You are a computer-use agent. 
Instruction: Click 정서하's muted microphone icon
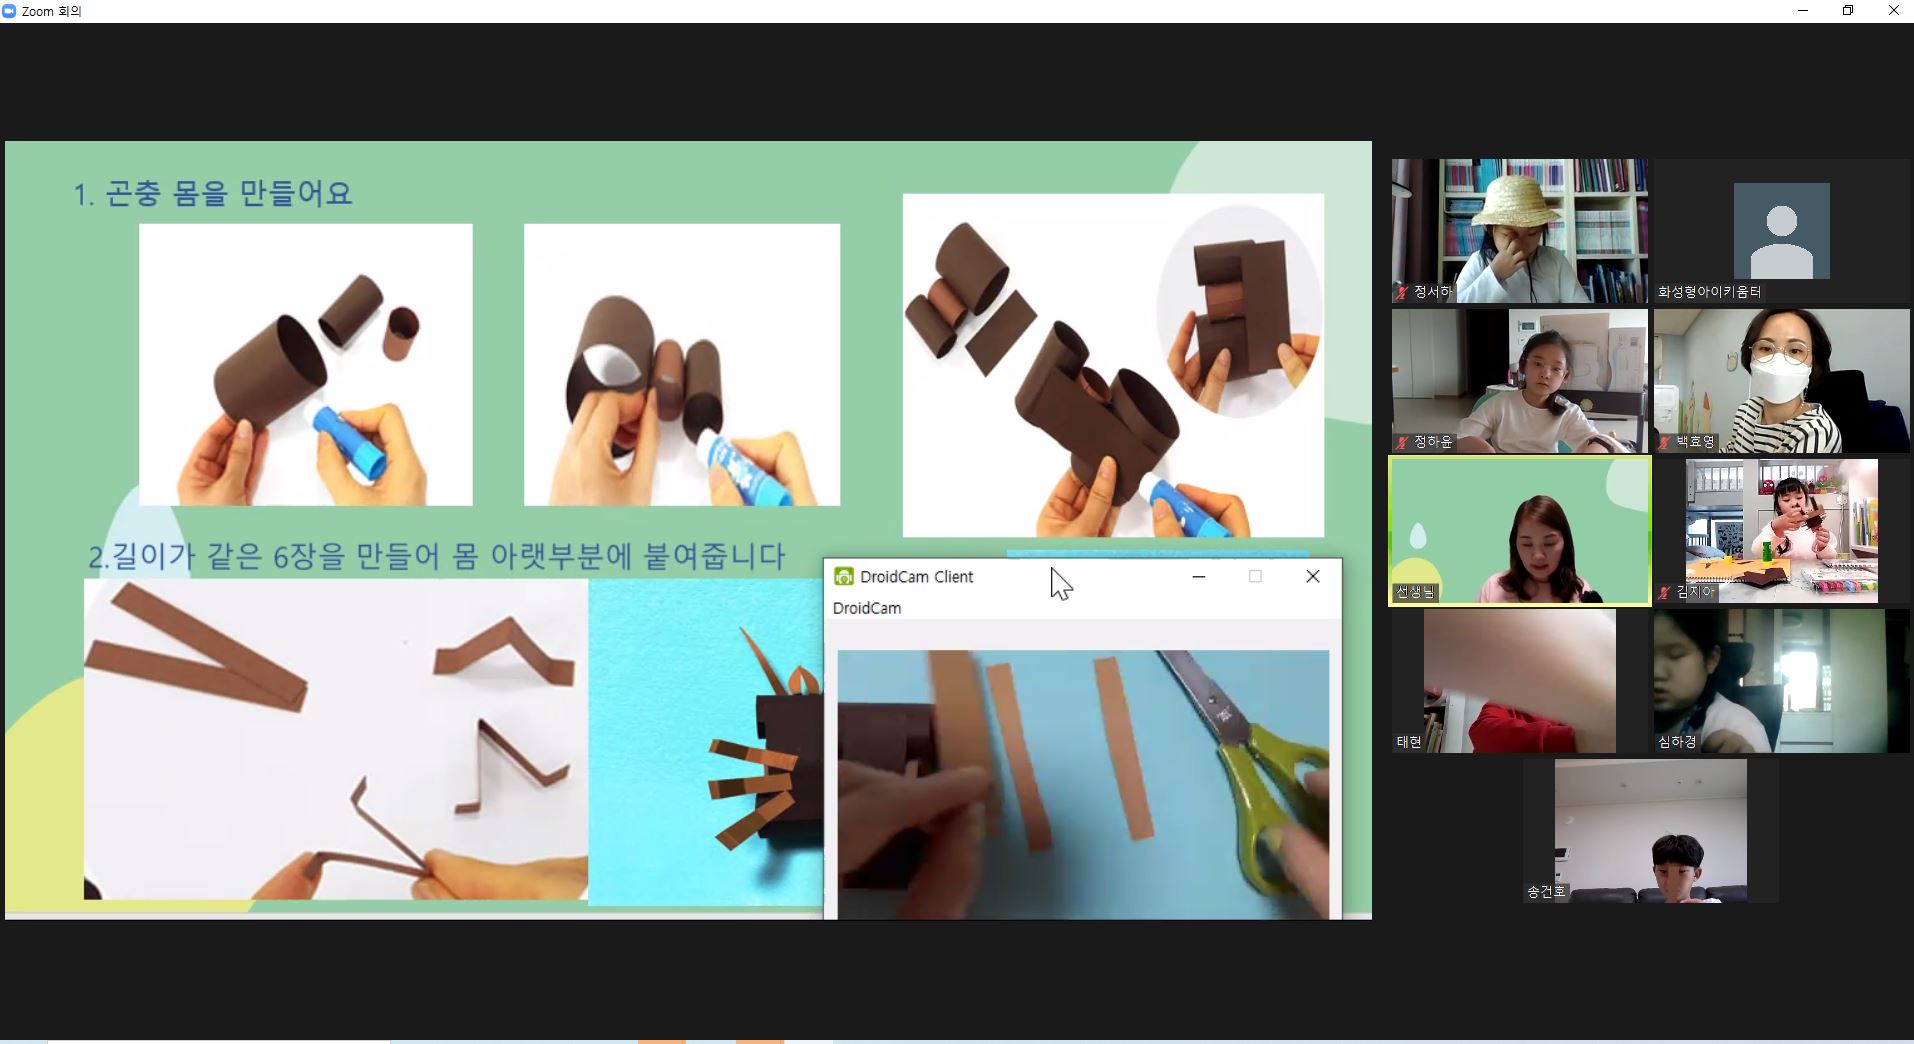pyautogui.click(x=1402, y=292)
